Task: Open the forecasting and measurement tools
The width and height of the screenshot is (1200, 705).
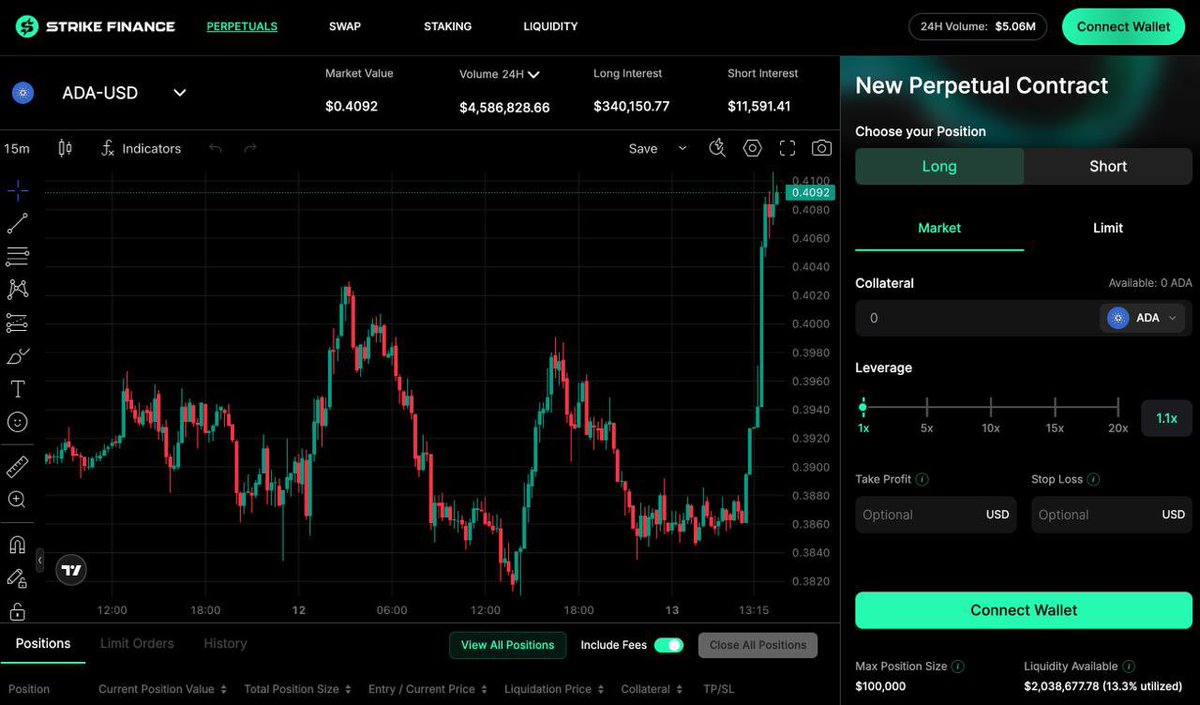Action: [18, 323]
